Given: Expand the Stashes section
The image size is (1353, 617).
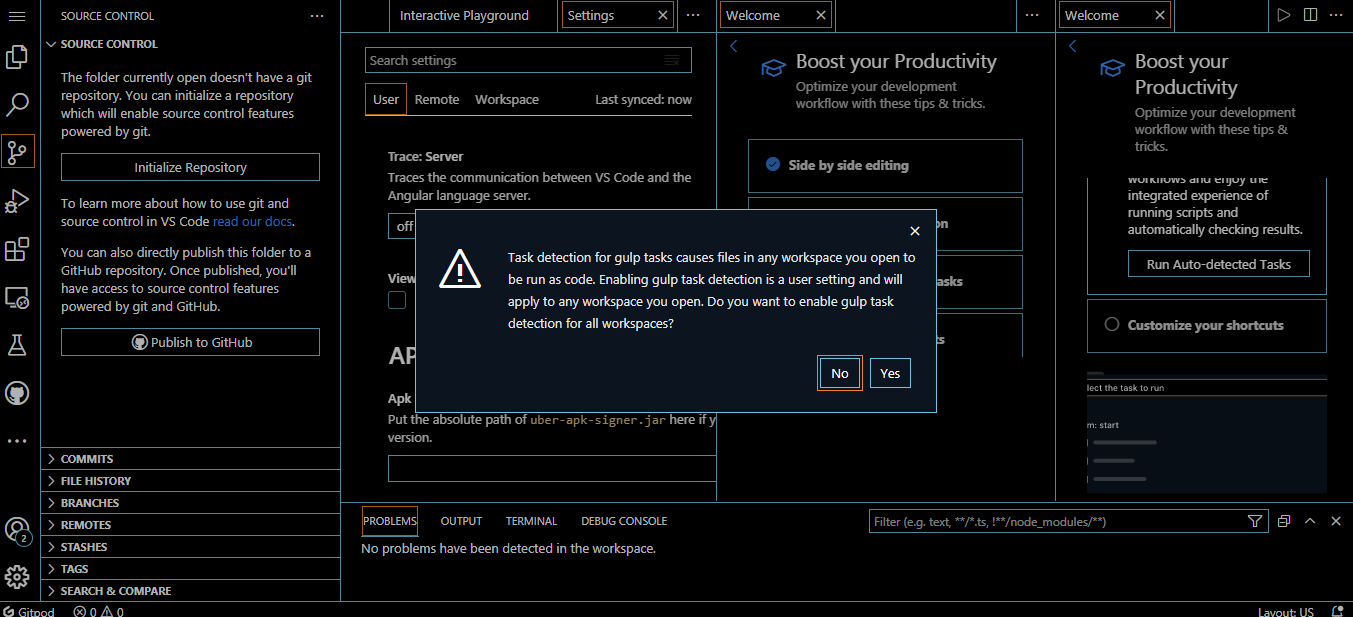Looking at the screenshot, I should pos(191,547).
